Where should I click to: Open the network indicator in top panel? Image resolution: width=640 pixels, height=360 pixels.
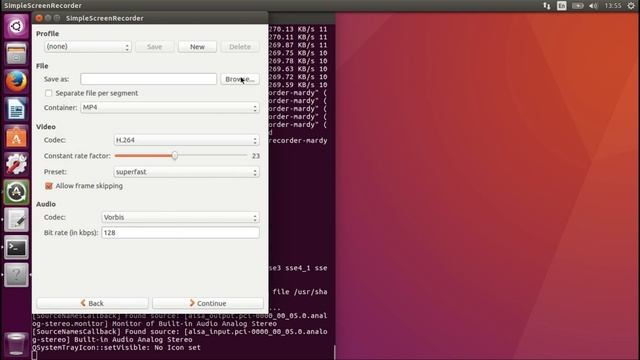click(x=547, y=6)
